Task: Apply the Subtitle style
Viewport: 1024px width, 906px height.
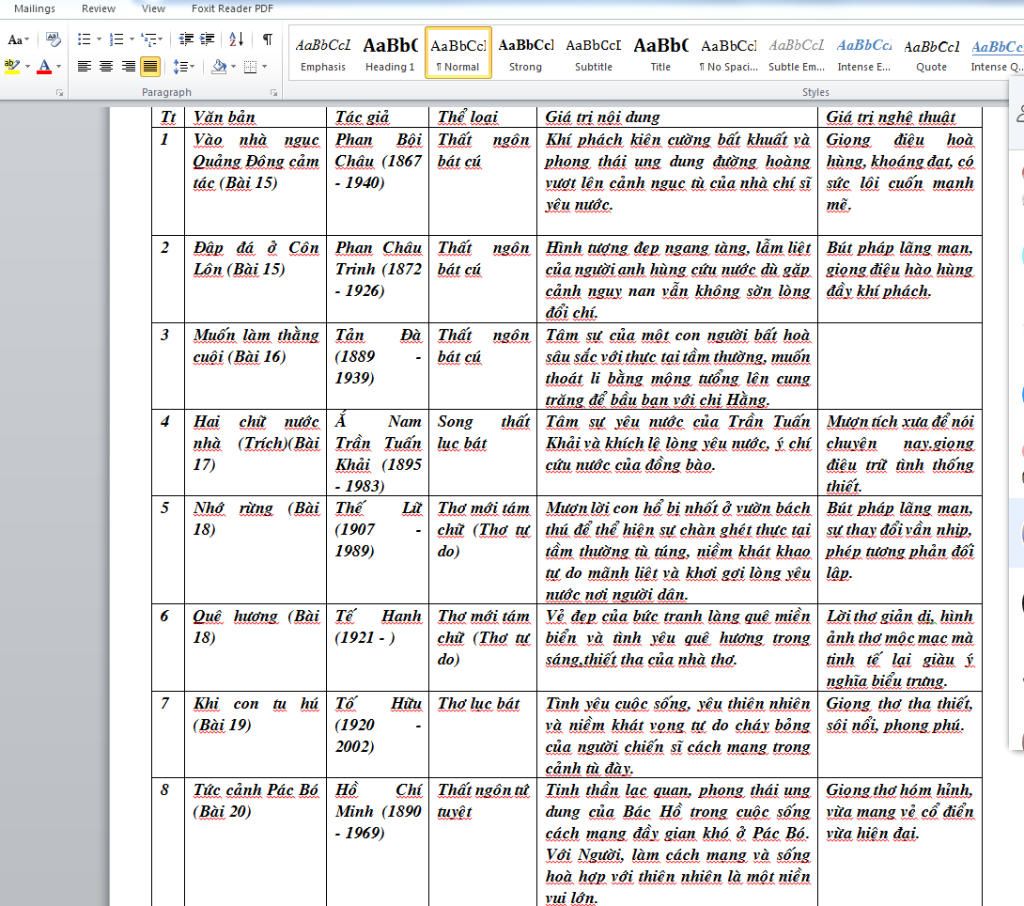Action: tap(594, 54)
